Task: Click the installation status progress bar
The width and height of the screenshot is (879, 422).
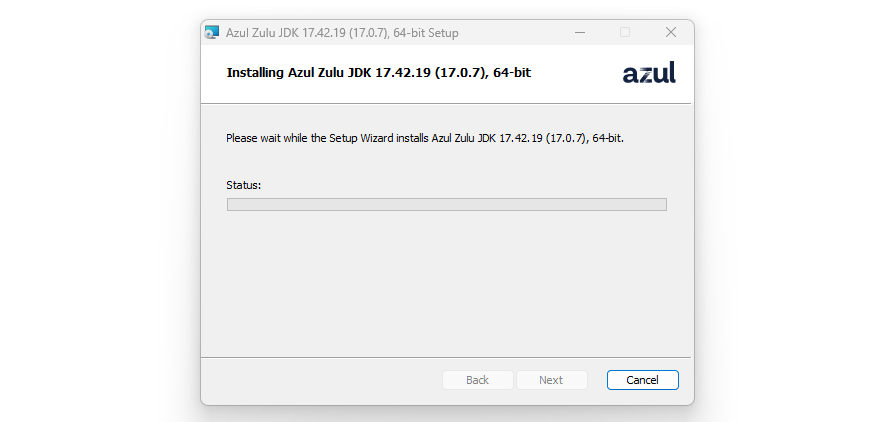Action: 447,205
